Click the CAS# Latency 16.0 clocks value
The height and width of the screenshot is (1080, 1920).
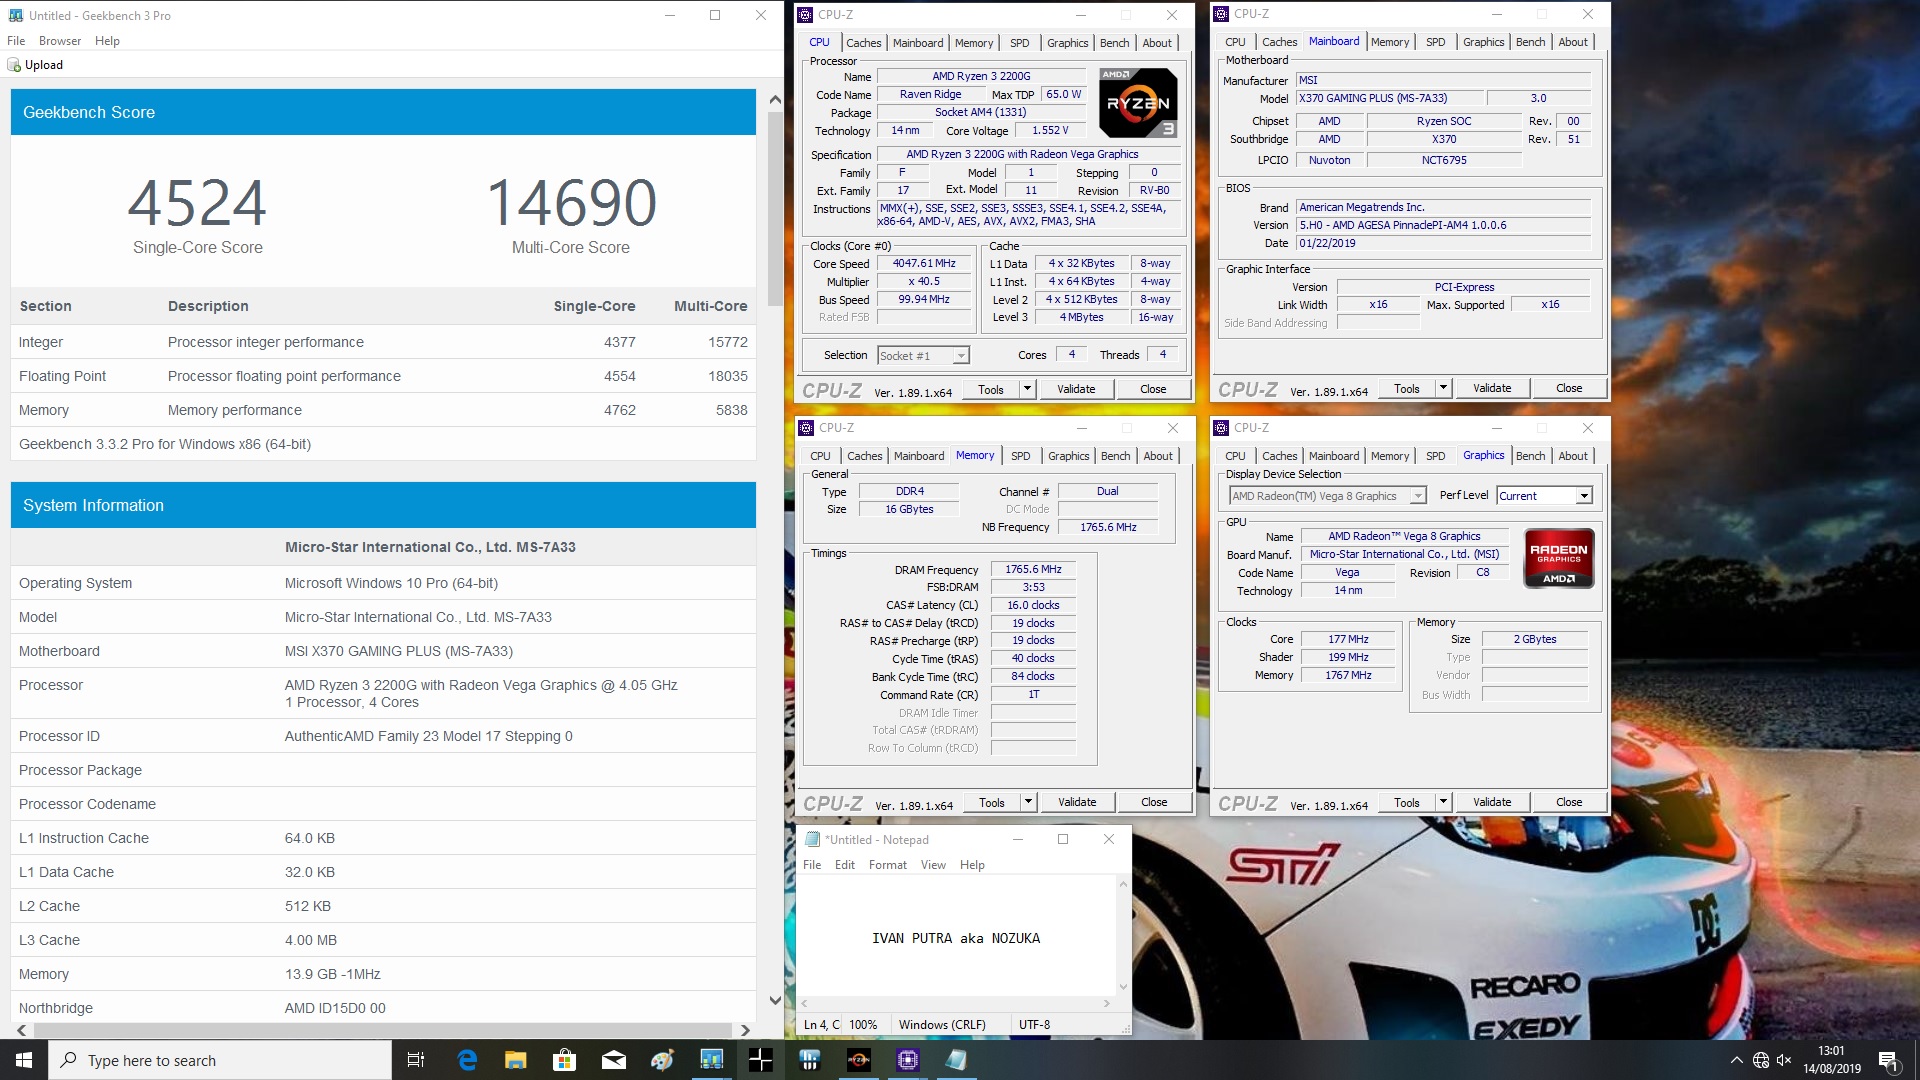[x=1033, y=605]
